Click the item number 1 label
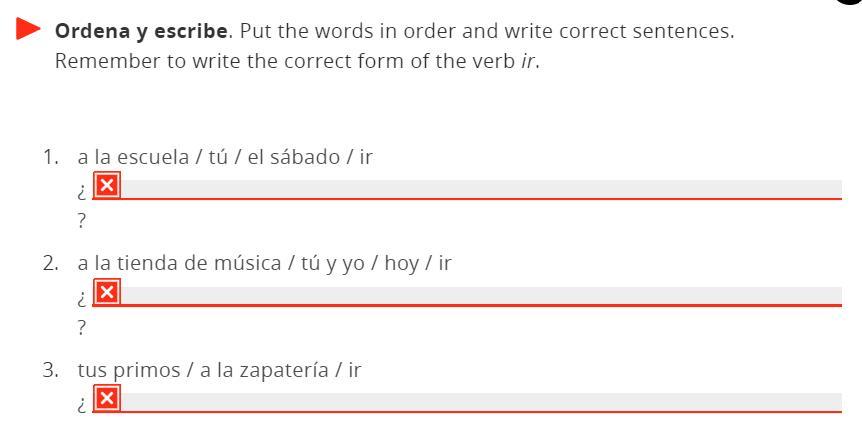This screenshot has height=443, width=862. coord(50,157)
